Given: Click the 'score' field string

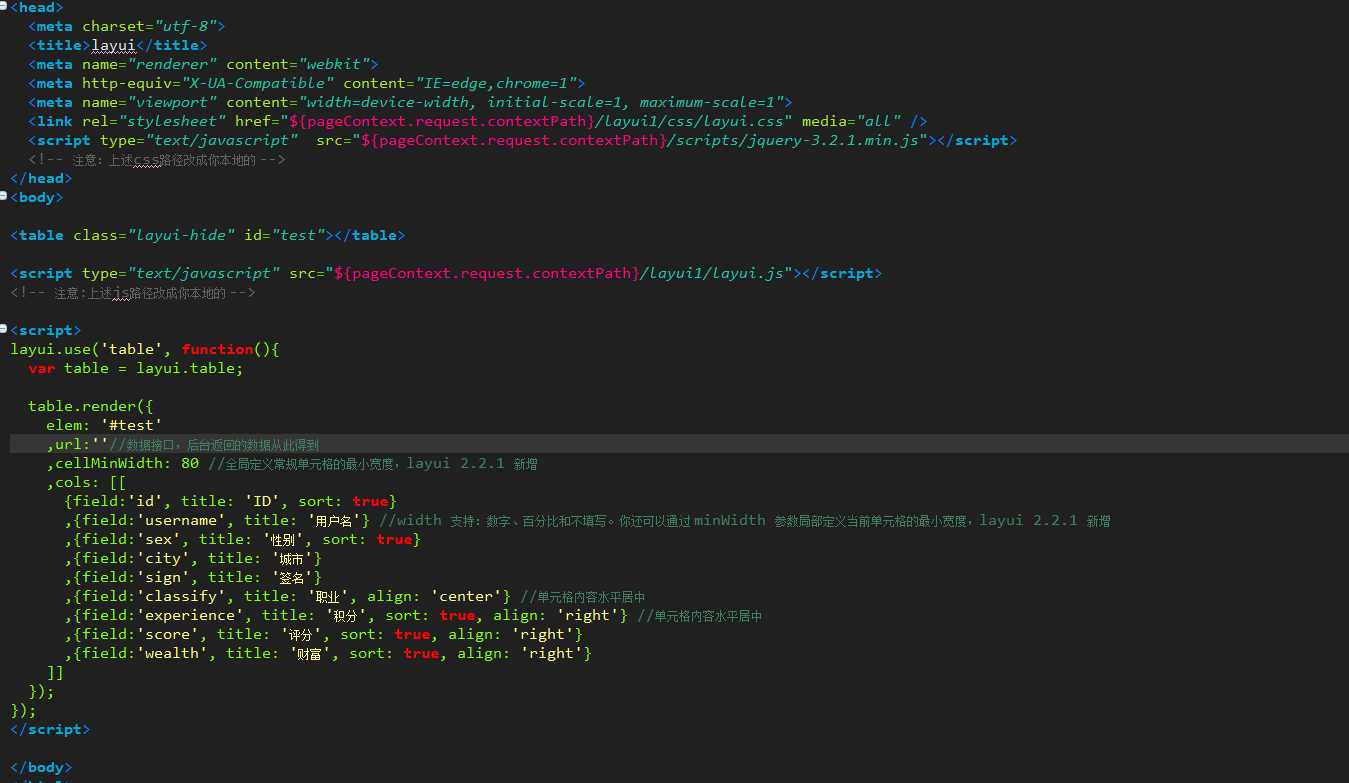Looking at the screenshot, I should click(167, 634).
